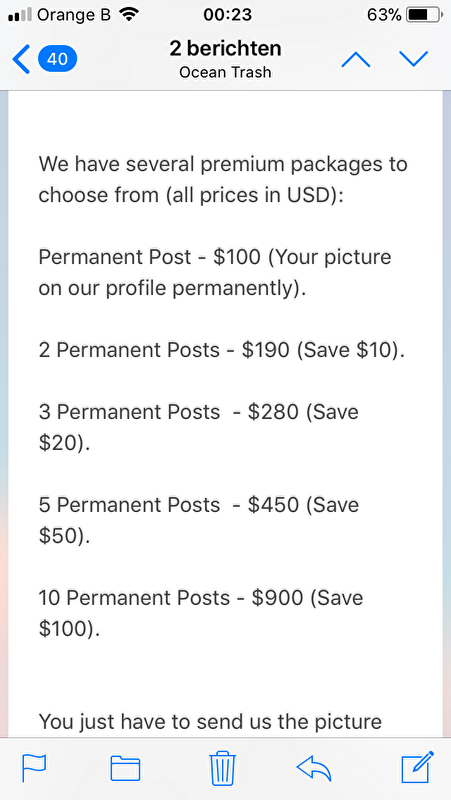Flag this email with the flag icon
The height and width of the screenshot is (800, 451).
34,768
